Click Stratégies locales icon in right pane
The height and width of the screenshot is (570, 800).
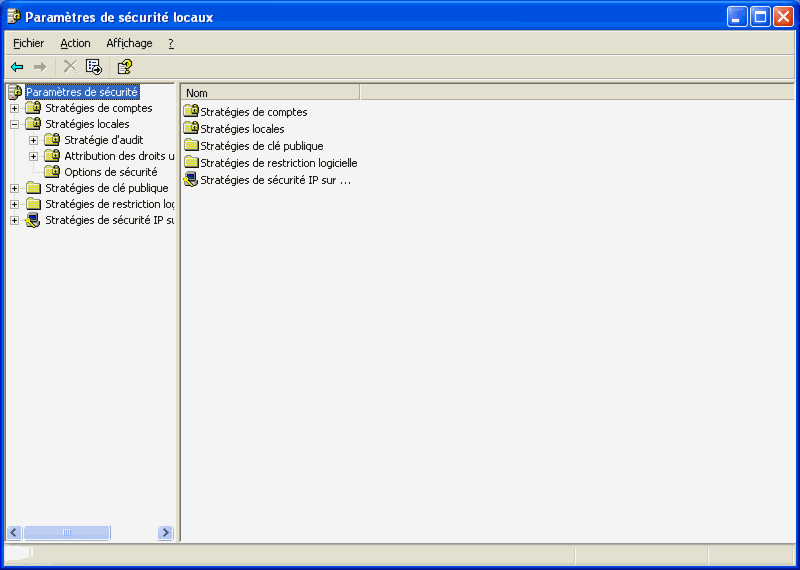point(191,128)
